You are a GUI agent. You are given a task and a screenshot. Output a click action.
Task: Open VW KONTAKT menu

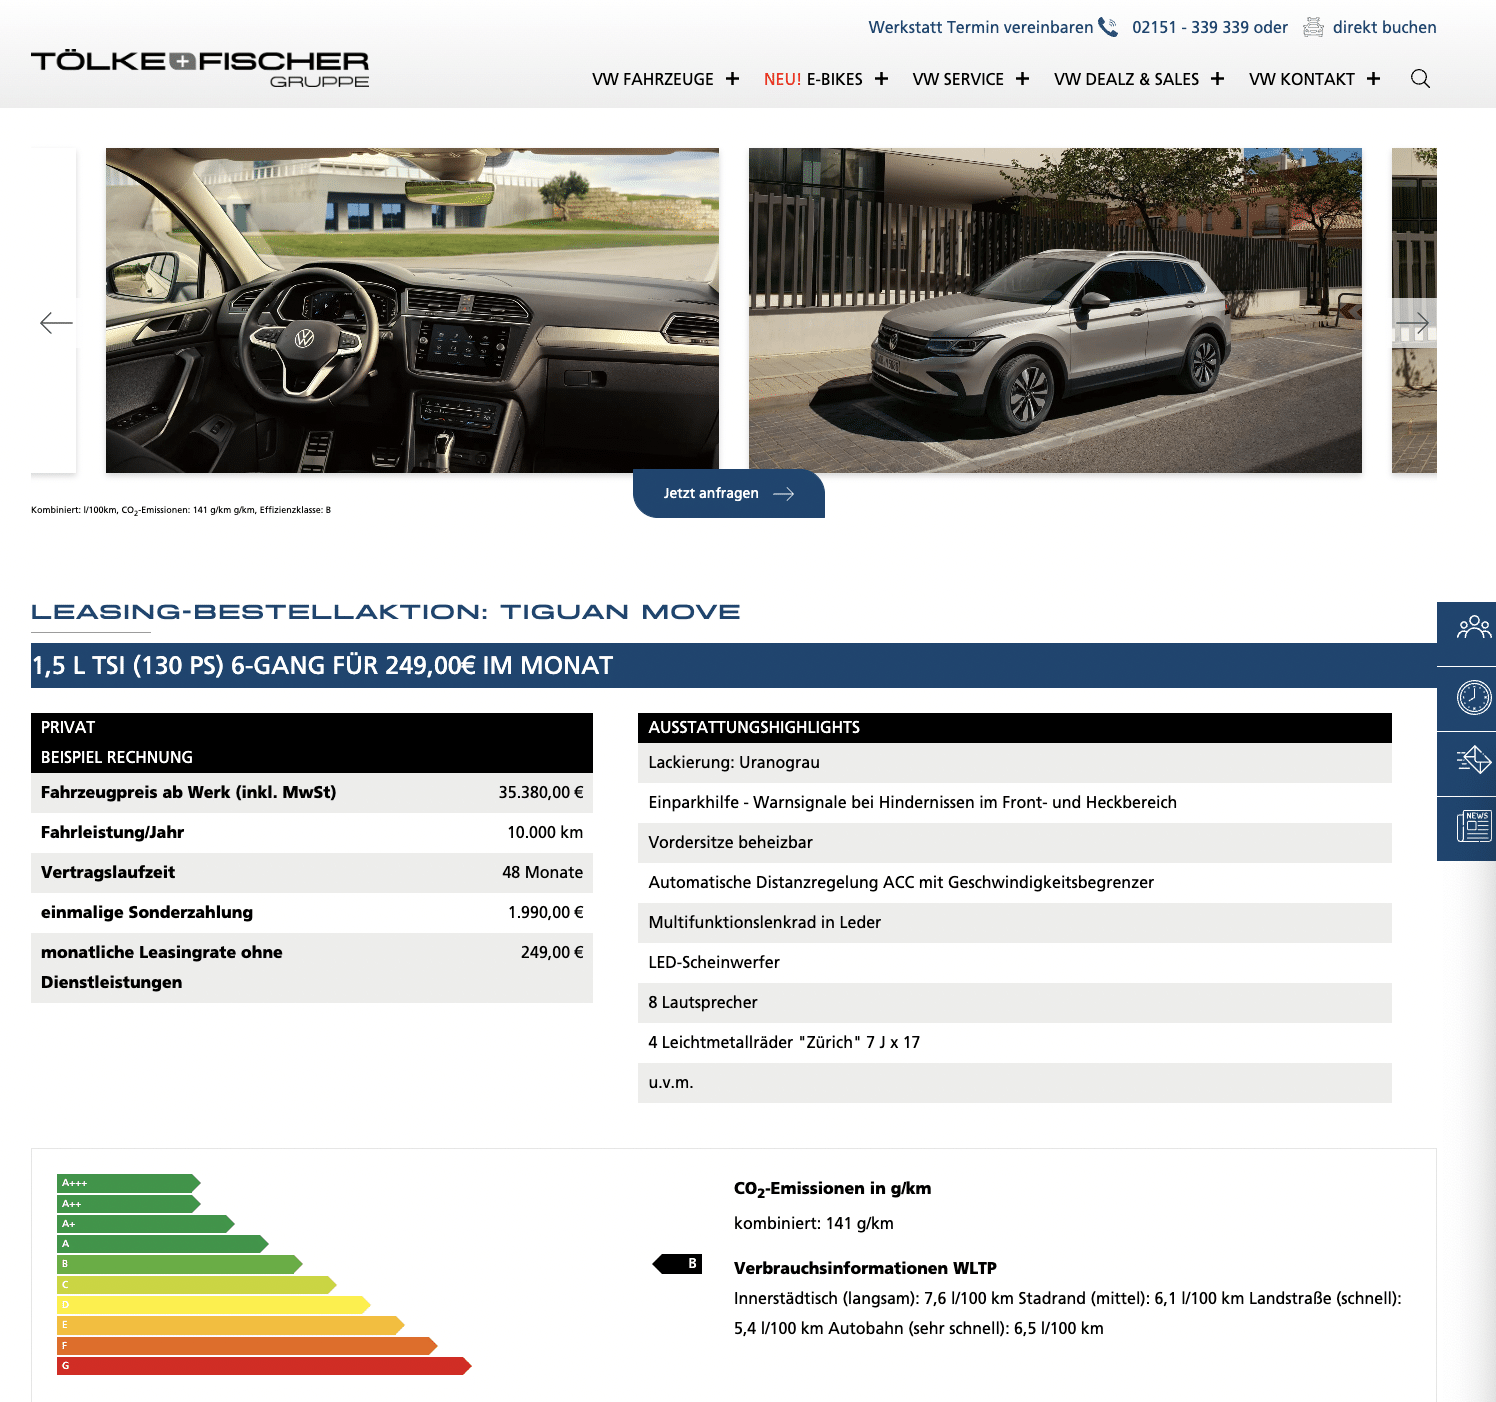click(1302, 79)
